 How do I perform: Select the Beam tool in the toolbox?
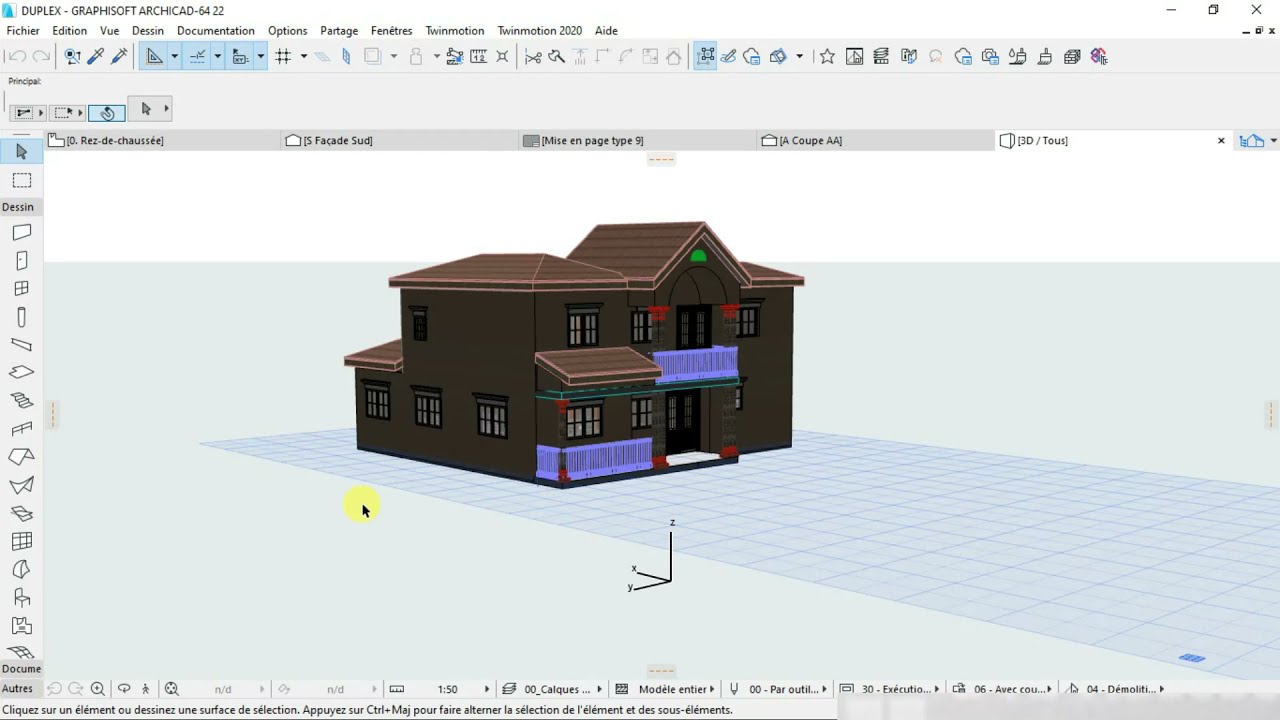click(x=21, y=345)
